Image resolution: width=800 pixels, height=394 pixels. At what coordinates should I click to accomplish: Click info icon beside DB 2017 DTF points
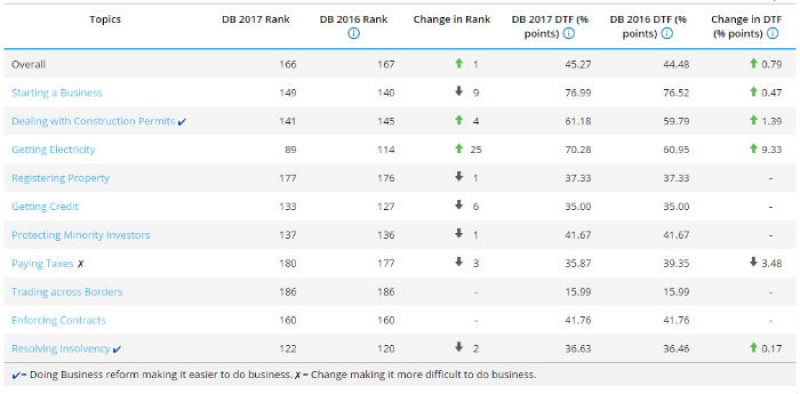tap(569, 34)
